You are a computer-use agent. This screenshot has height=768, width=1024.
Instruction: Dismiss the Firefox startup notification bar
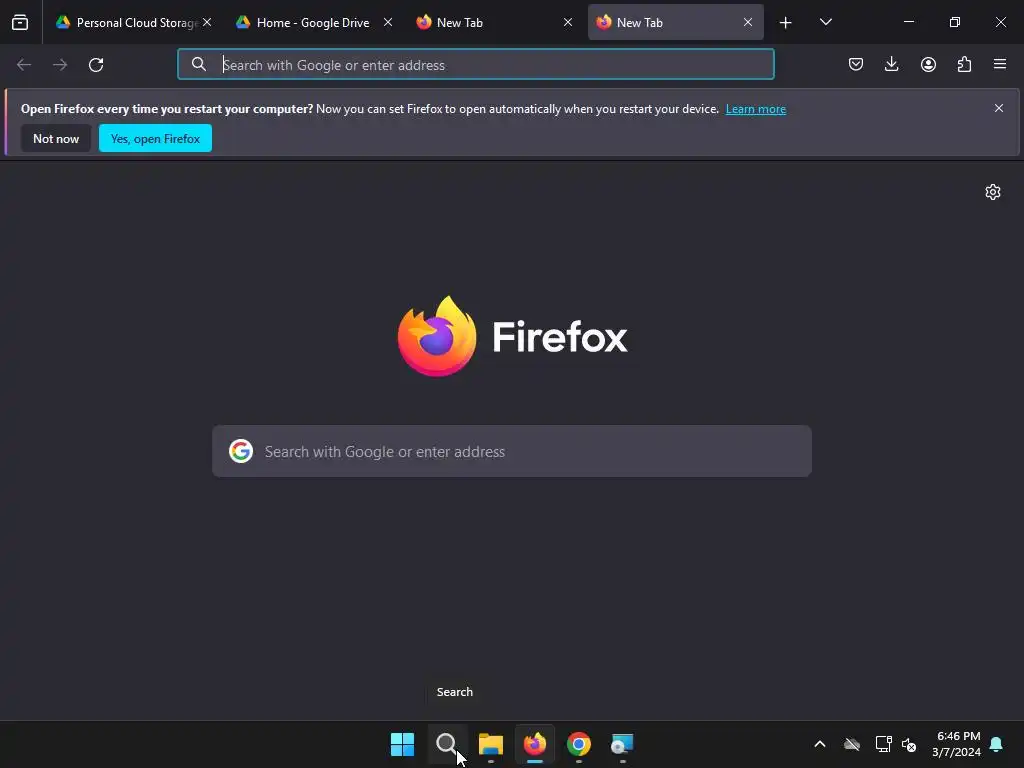pos(999,108)
